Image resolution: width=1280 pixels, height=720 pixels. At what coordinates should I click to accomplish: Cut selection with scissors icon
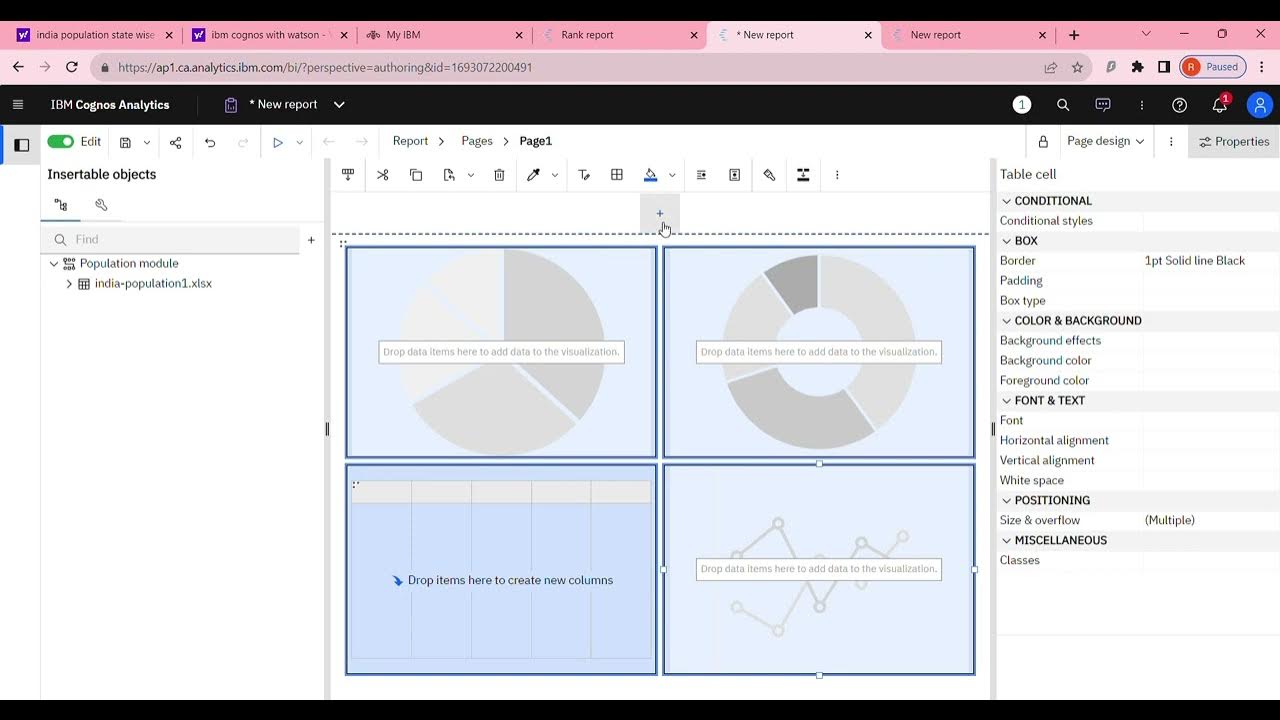[x=382, y=175]
